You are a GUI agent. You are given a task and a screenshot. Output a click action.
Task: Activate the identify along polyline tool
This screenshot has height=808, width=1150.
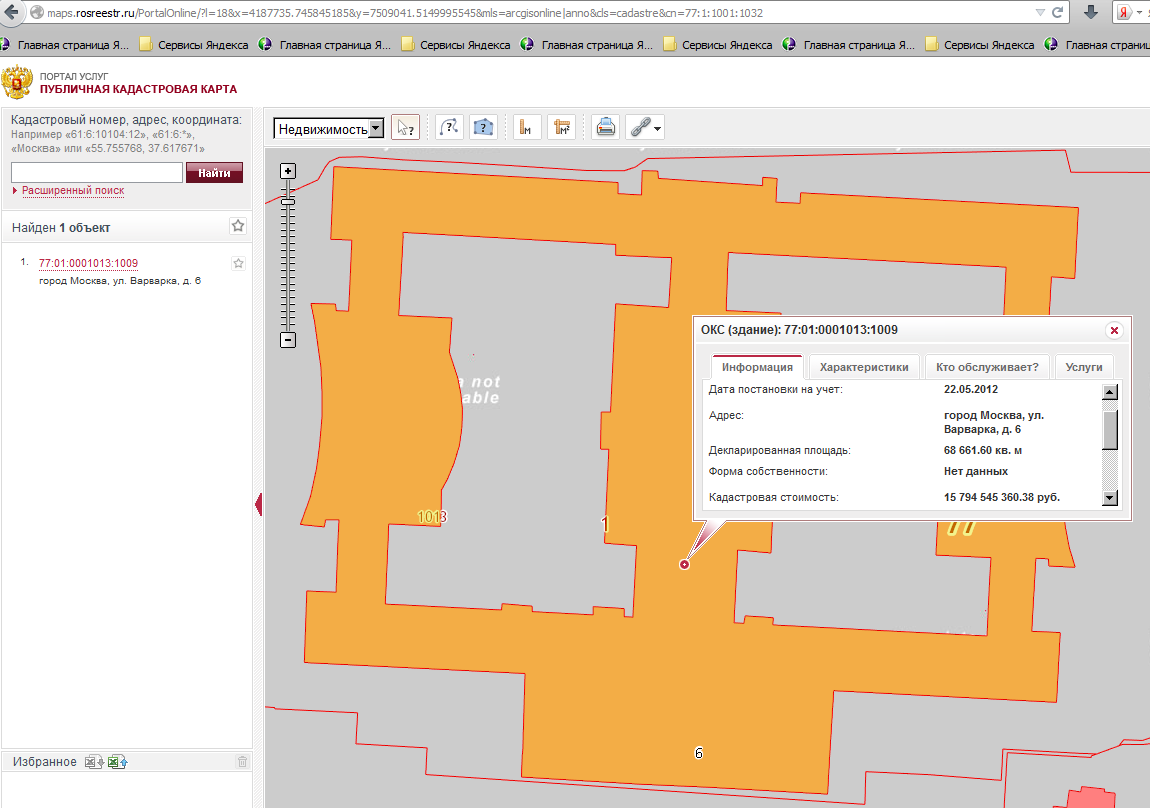449,128
